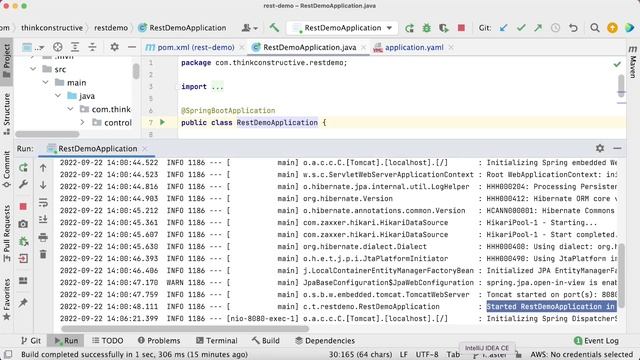Screen dimensions: 640x360
Task: Clear all console output trash icon
Action: point(43,255)
